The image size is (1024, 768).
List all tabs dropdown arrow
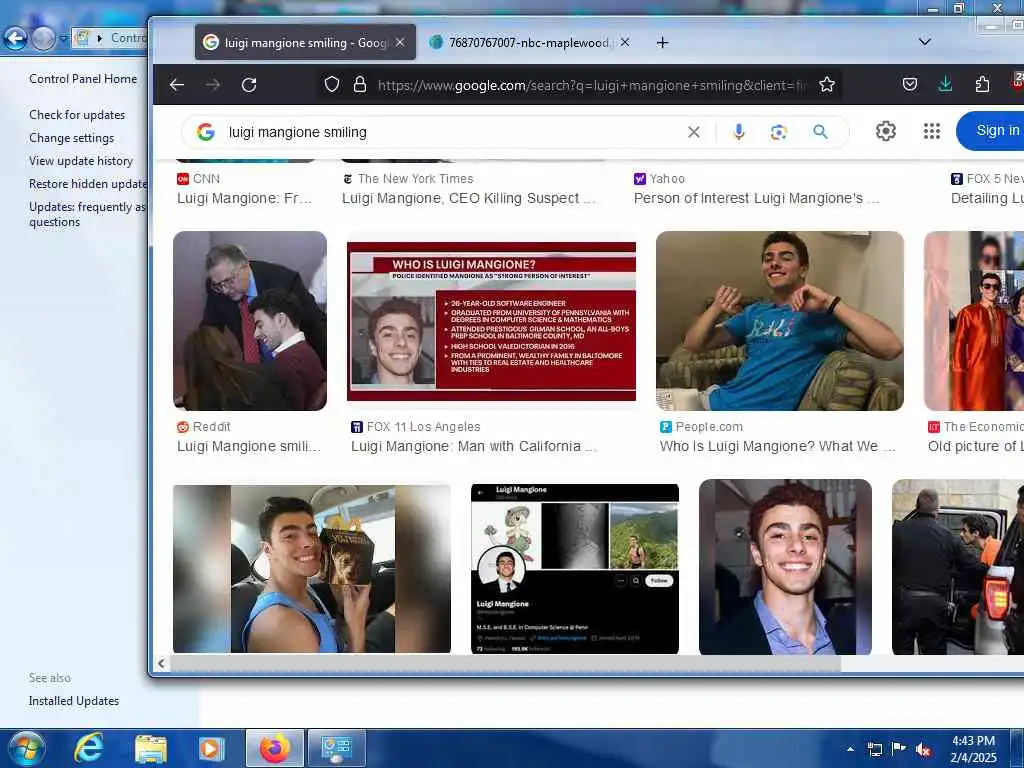pyautogui.click(x=925, y=42)
